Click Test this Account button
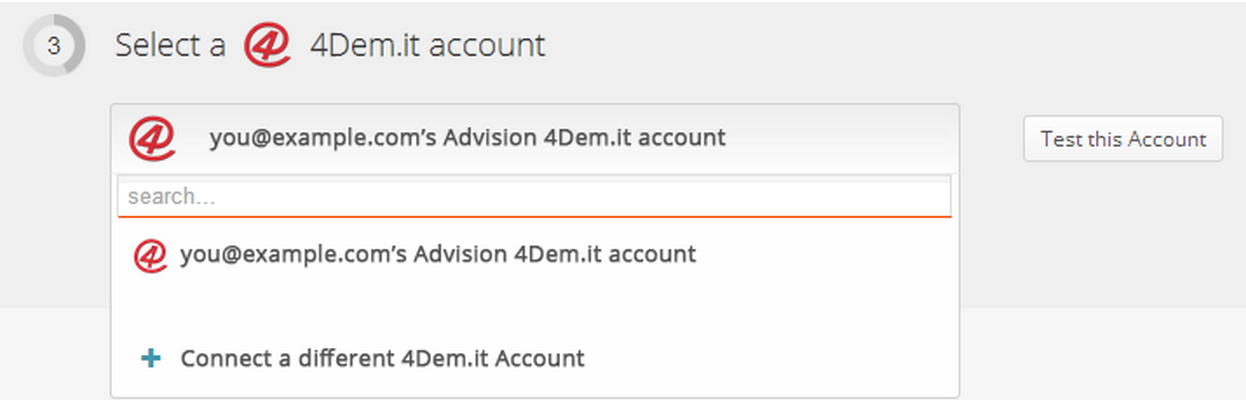Image resolution: width=1246 pixels, height=400 pixels. (1123, 139)
